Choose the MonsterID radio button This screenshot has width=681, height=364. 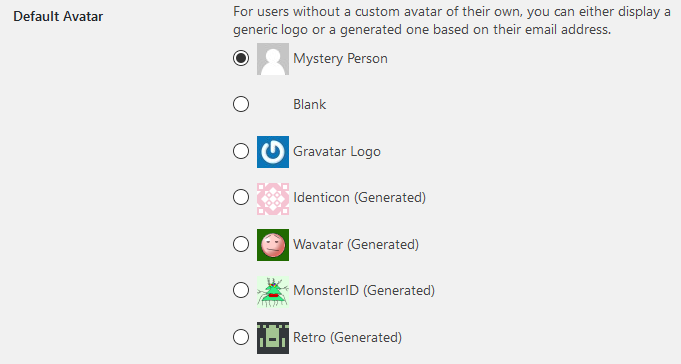click(x=241, y=290)
